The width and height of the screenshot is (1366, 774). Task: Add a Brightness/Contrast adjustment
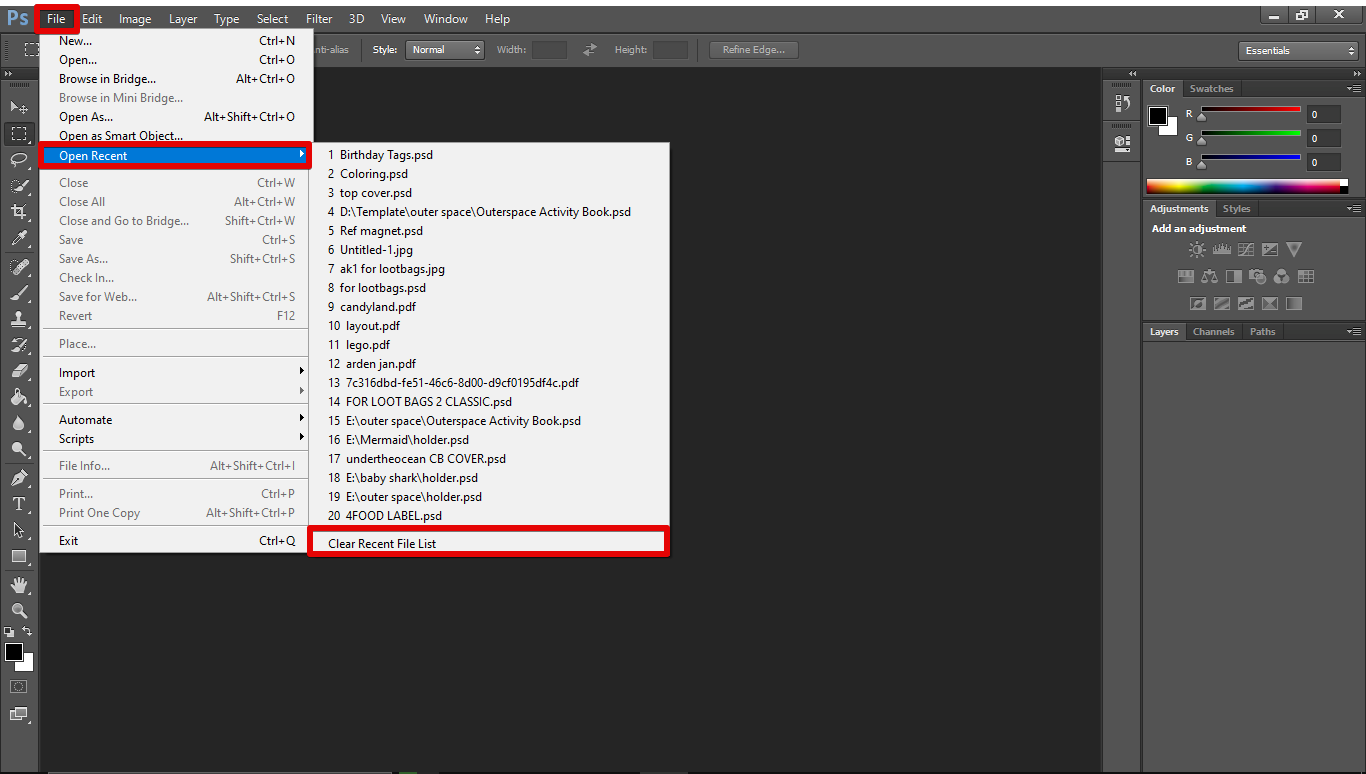[x=1197, y=250]
